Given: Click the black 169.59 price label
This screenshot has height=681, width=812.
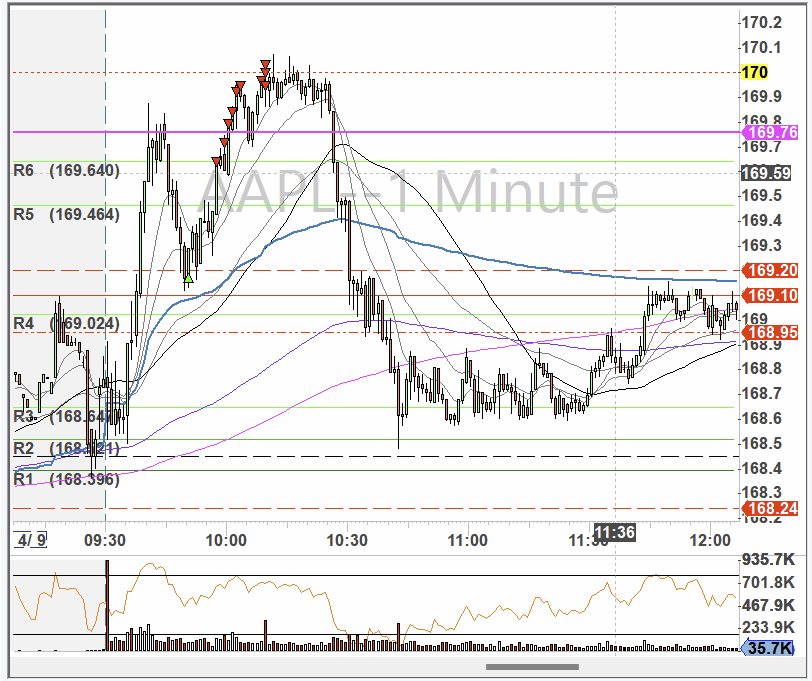Looking at the screenshot, I should [x=767, y=173].
